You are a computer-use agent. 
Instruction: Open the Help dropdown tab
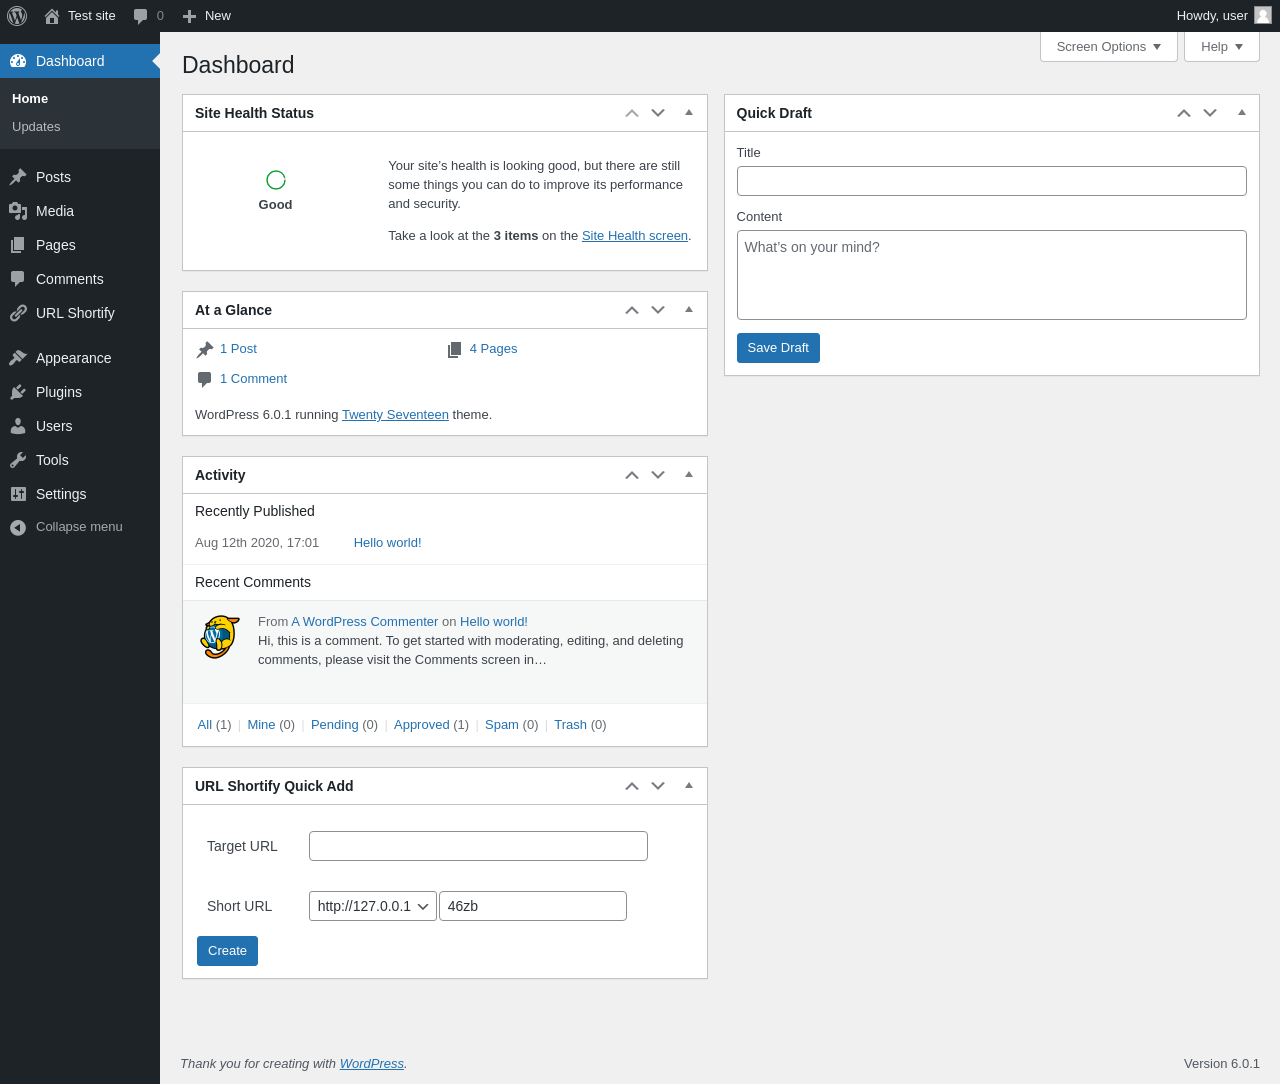pyautogui.click(x=1221, y=47)
